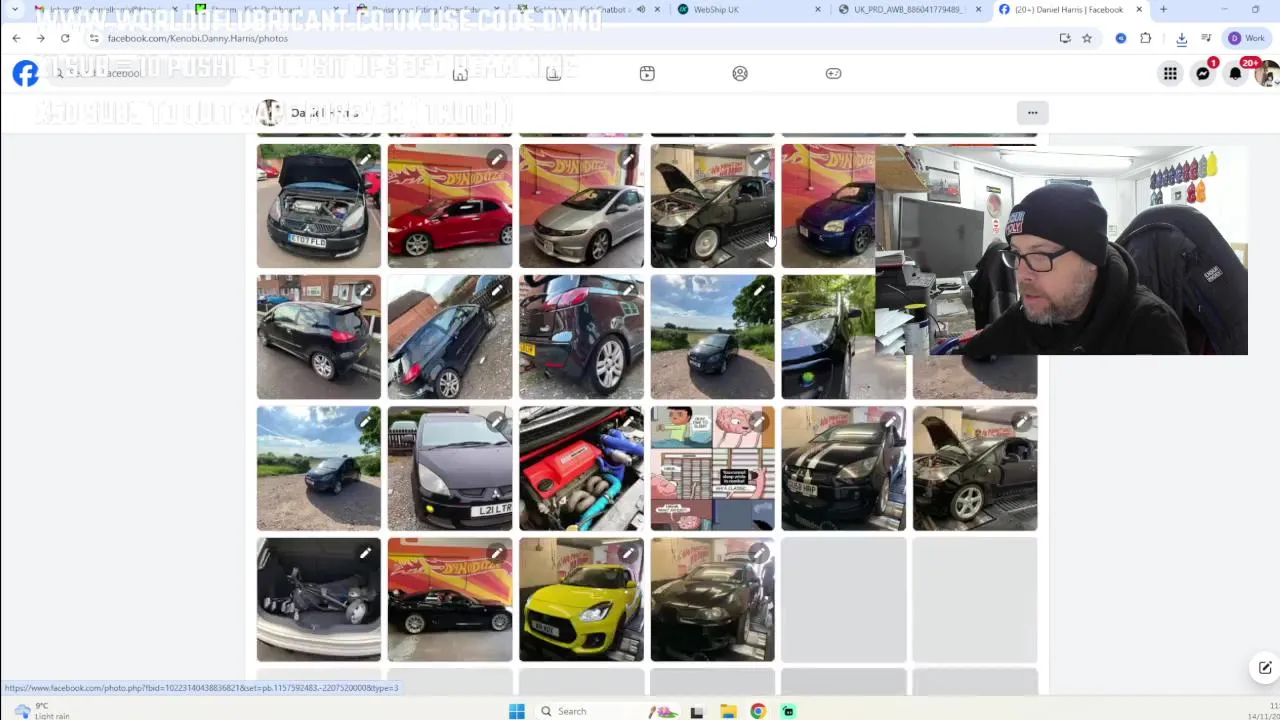Open the Facebook gaming controller icon
The width and height of the screenshot is (1280, 720).
click(833, 73)
